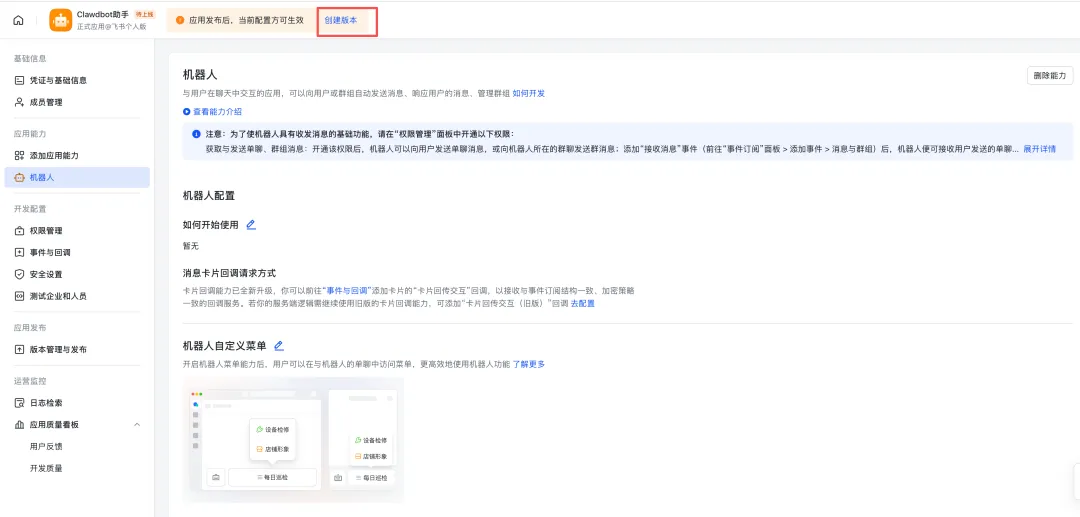Open 成员管理 in the sidebar

point(45,102)
